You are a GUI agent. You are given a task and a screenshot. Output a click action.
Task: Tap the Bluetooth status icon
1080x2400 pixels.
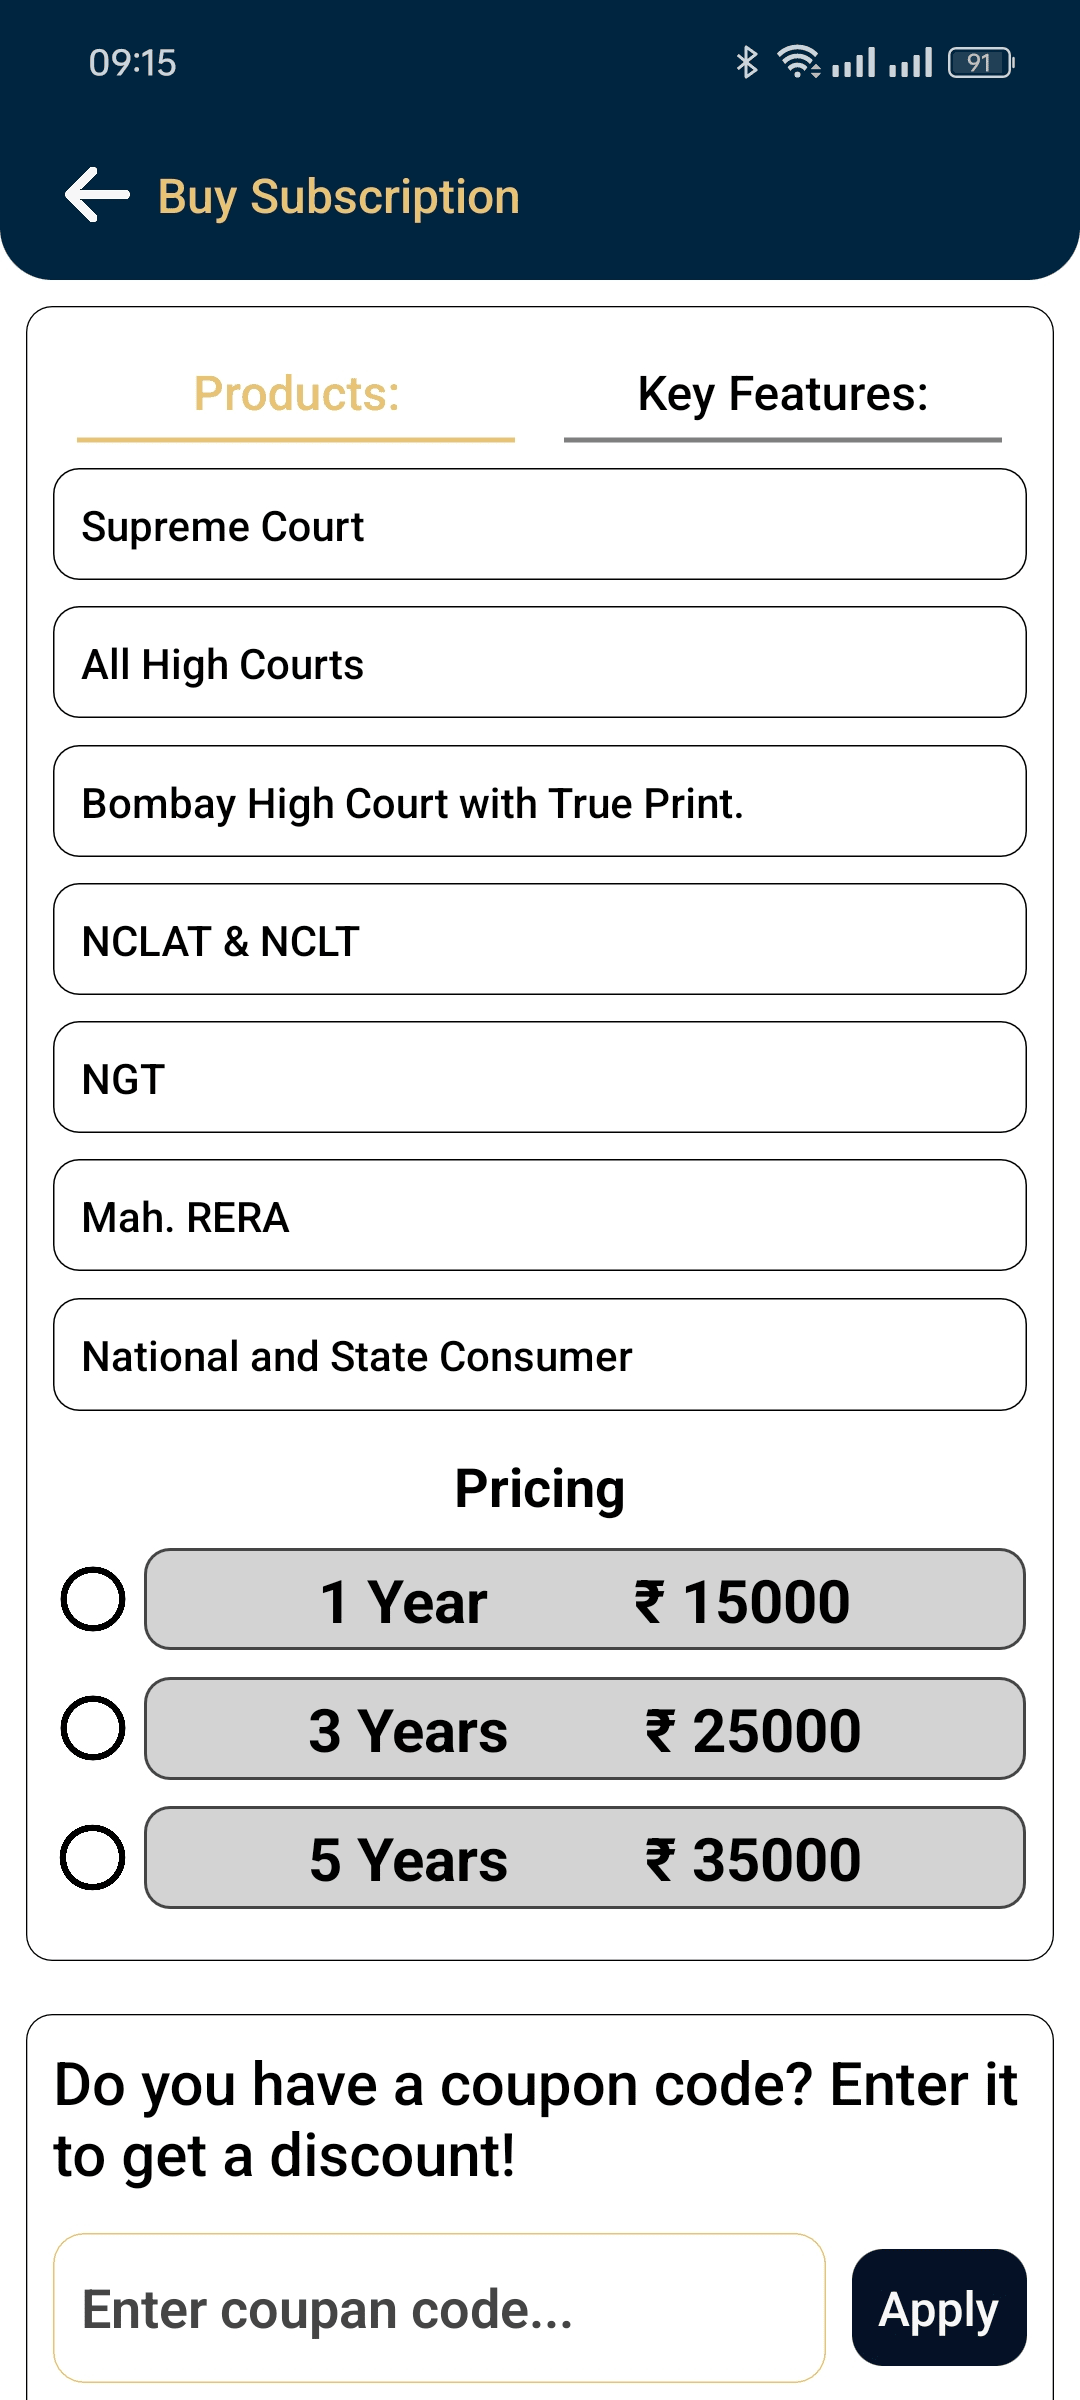(747, 62)
